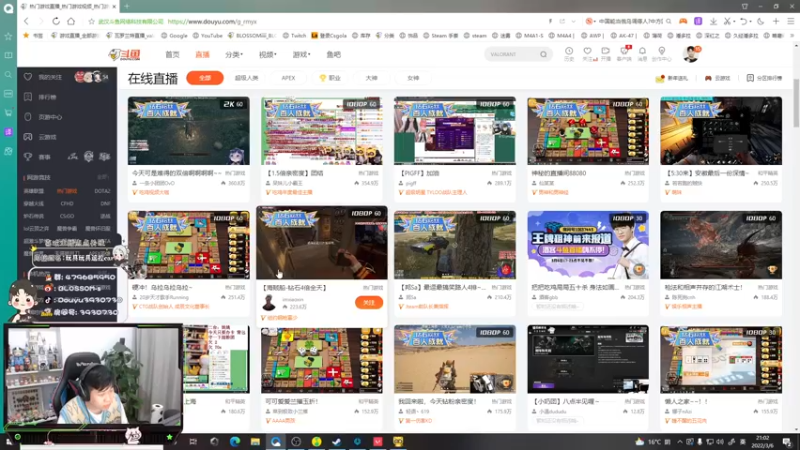The image size is (800, 450).
Task: Select the APEX filter tab
Action: pyautogui.click(x=288, y=78)
